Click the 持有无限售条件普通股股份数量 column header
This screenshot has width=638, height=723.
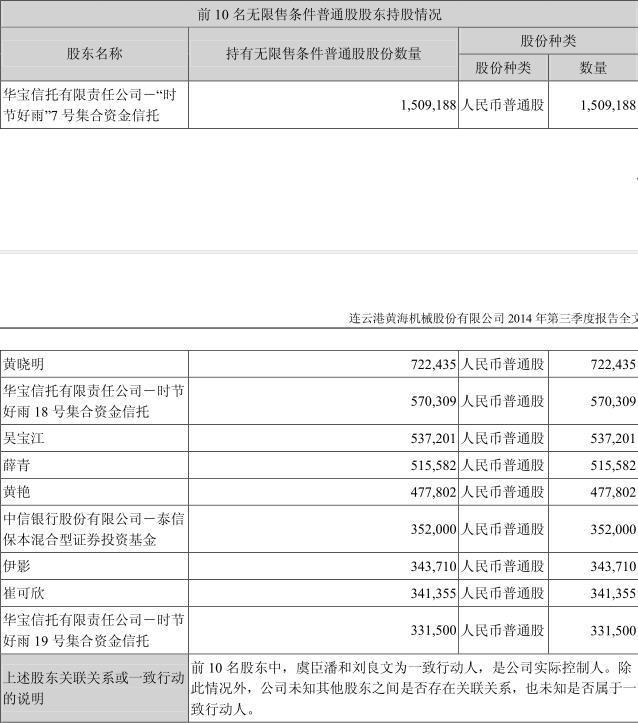(x=323, y=54)
